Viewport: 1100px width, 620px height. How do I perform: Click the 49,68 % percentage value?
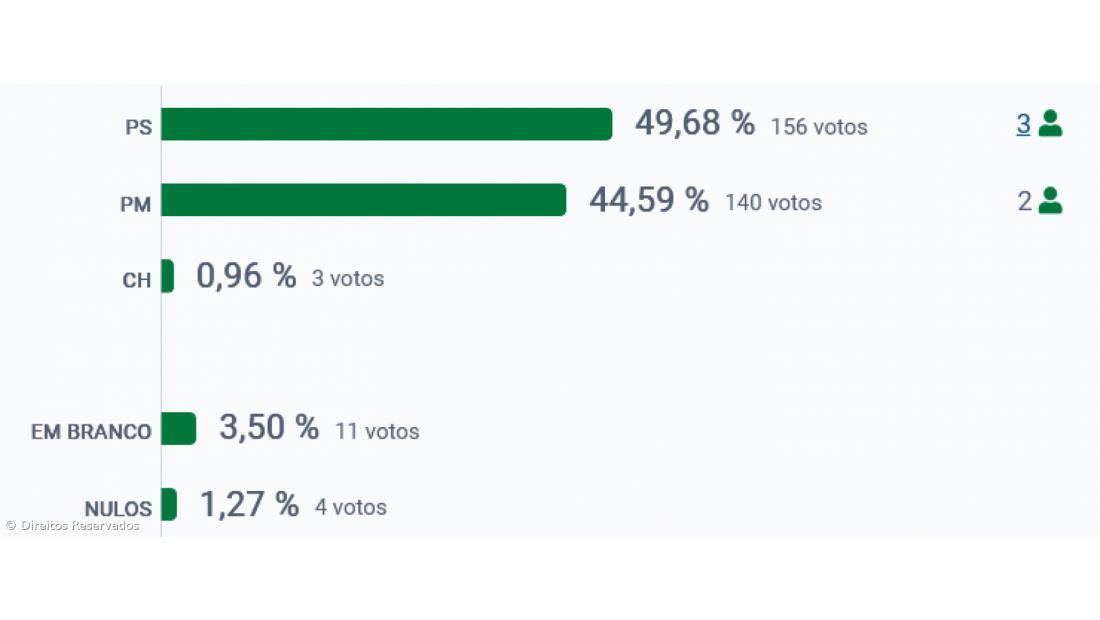[694, 124]
